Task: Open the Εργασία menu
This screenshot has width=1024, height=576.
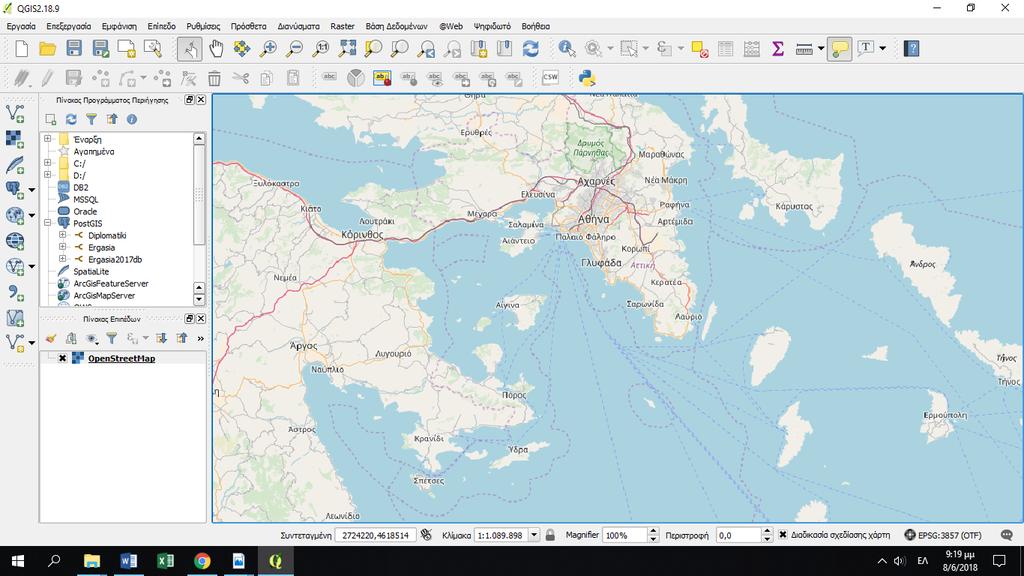Action: pyautogui.click(x=21, y=26)
